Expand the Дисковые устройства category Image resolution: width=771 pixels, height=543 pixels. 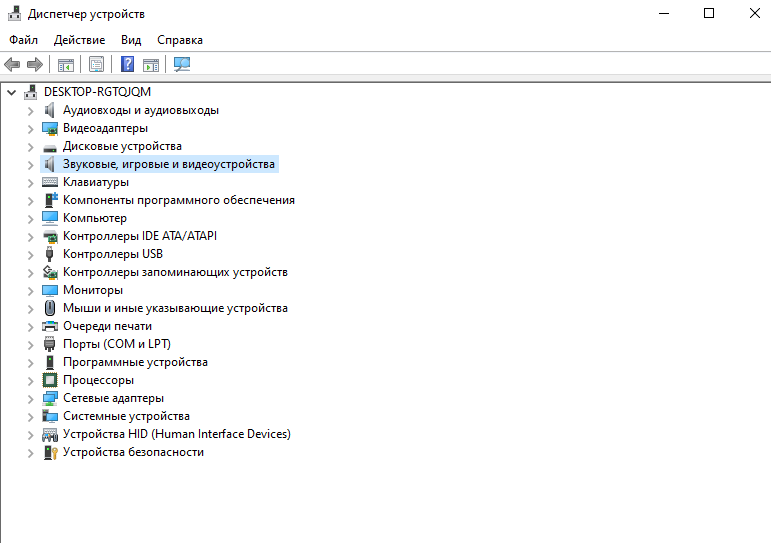(30, 147)
